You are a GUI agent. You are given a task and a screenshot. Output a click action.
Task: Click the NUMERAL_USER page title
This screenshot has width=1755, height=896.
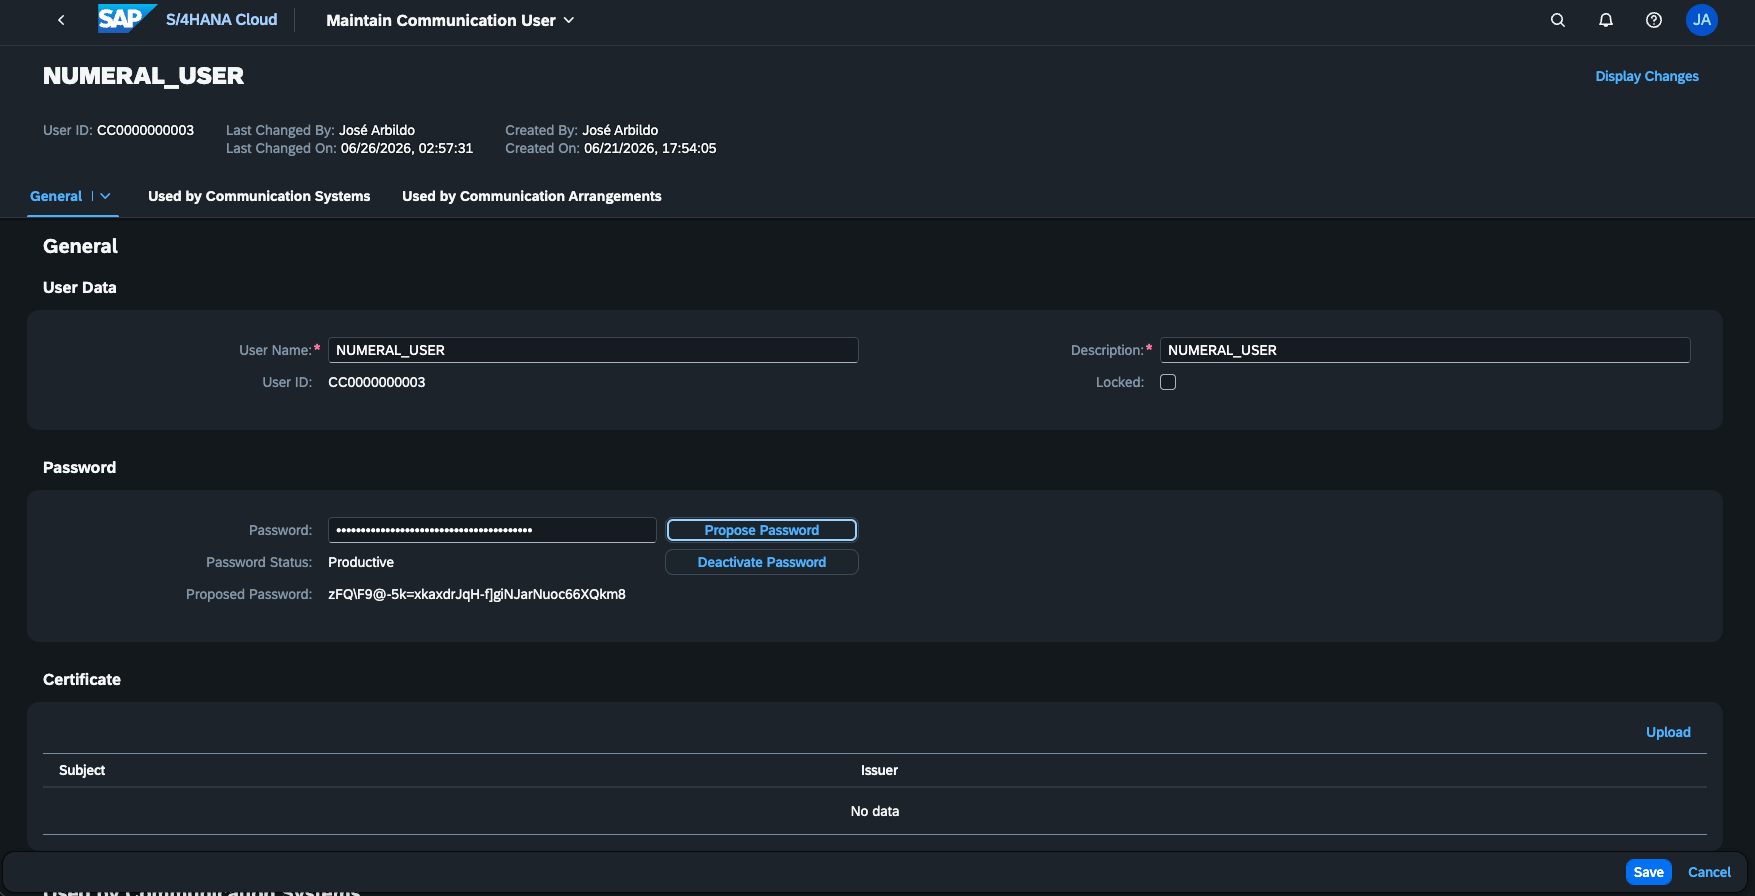click(x=143, y=76)
